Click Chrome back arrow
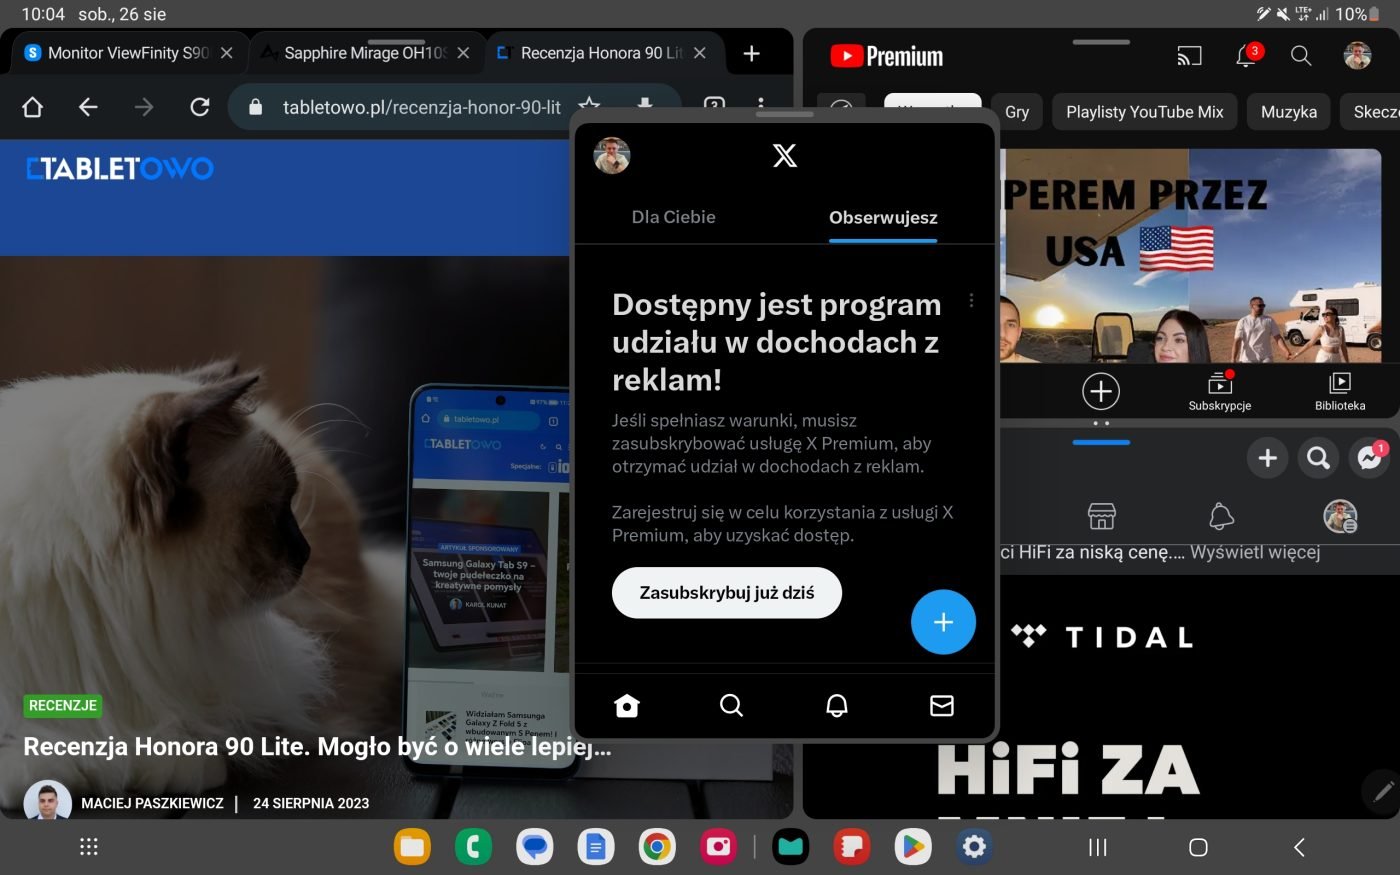The width and height of the screenshot is (1400, 875). pos(88,107)
